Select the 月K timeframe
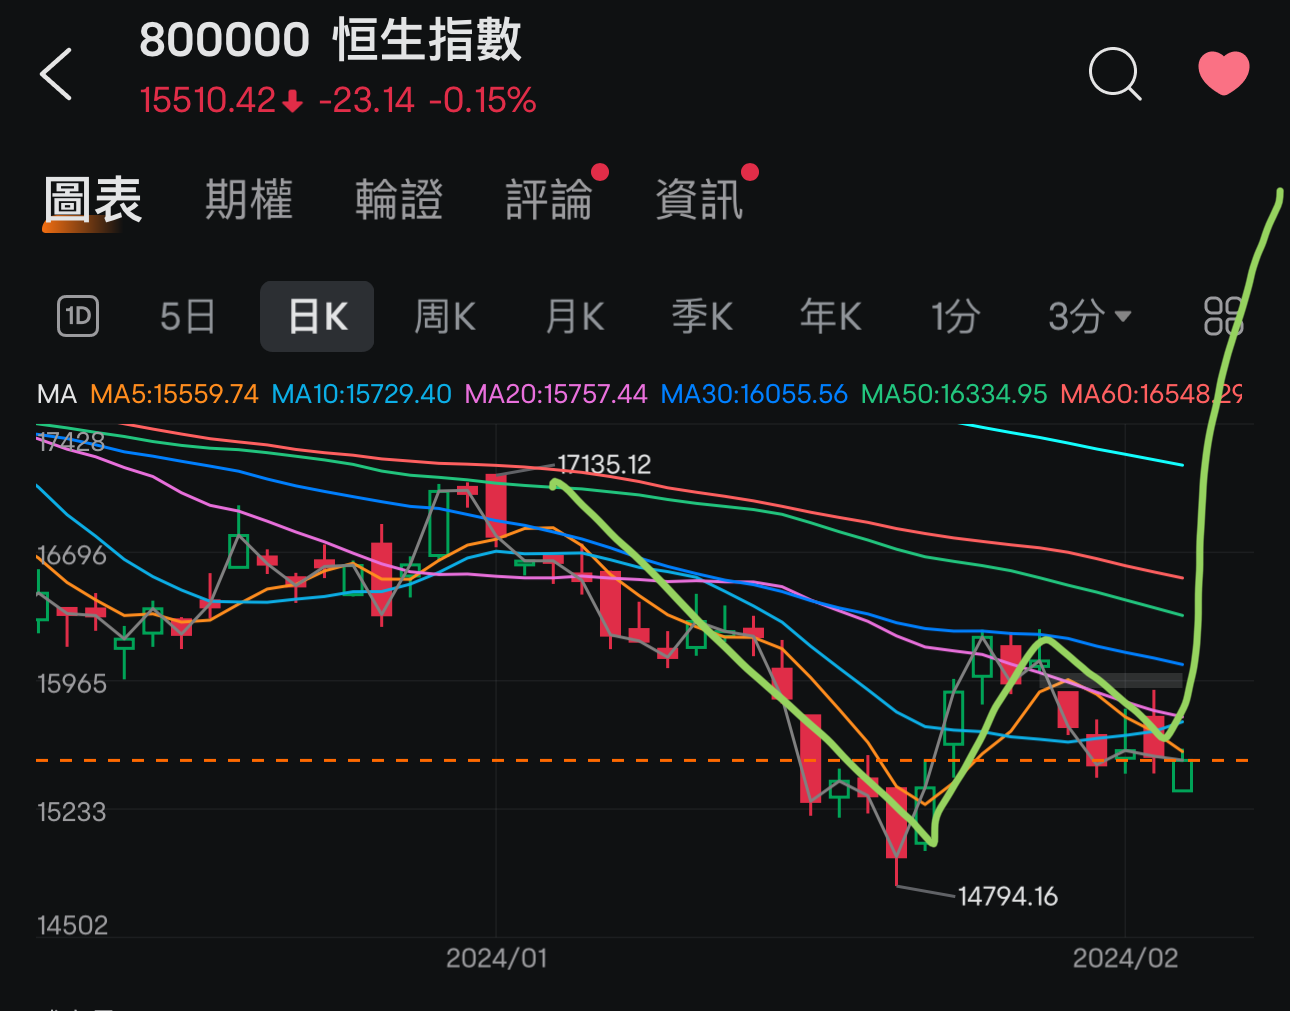 tap(575, 317)
